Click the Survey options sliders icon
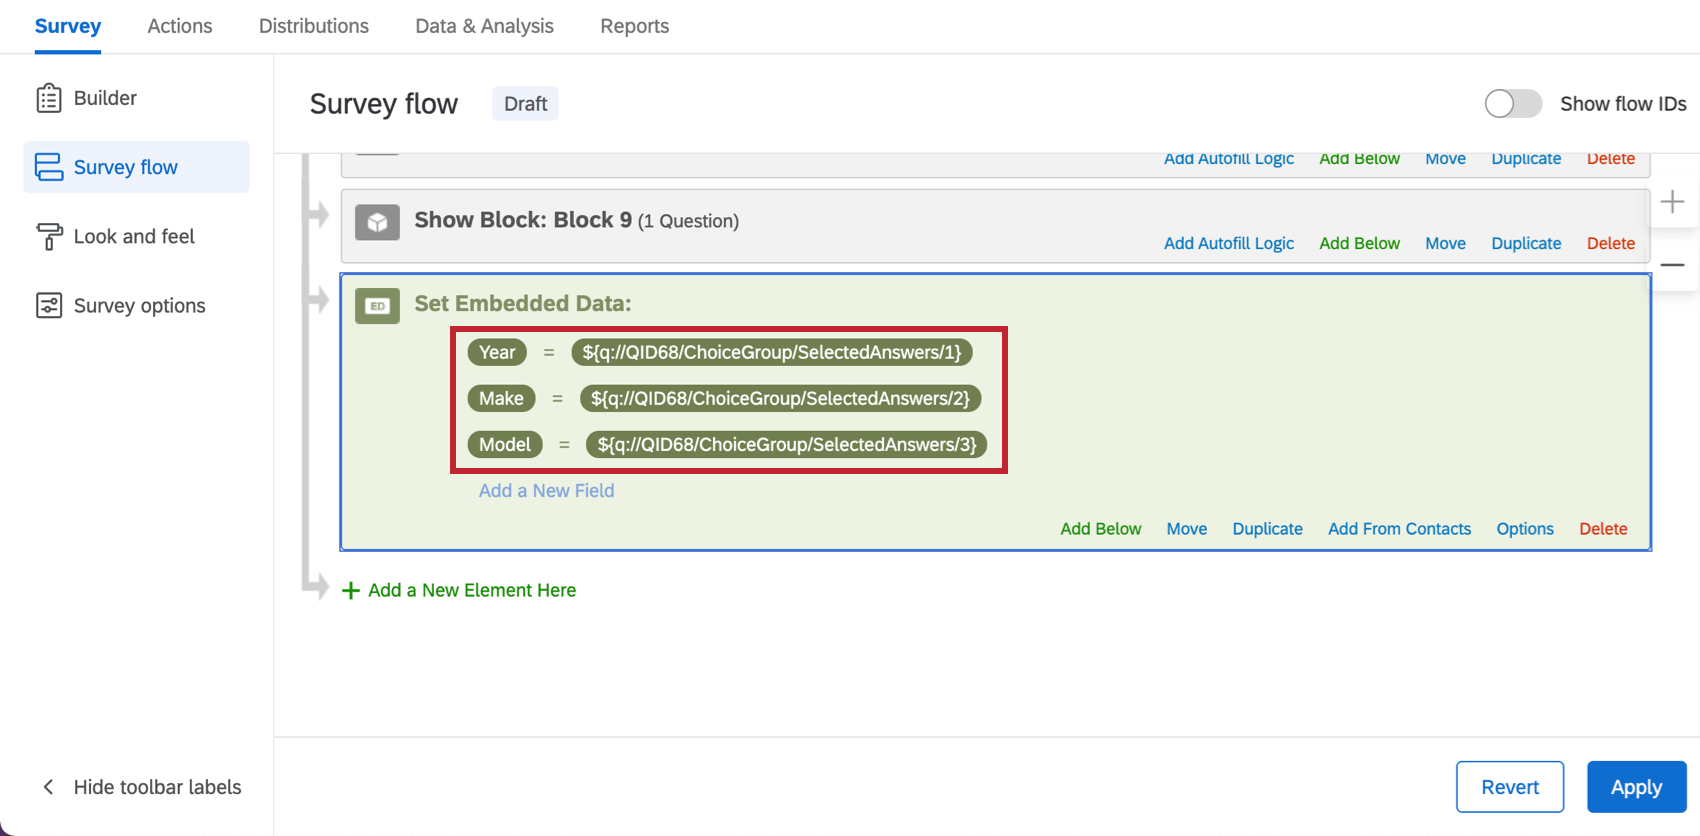This screenshot has height=836, width=1700. (48, 306)
